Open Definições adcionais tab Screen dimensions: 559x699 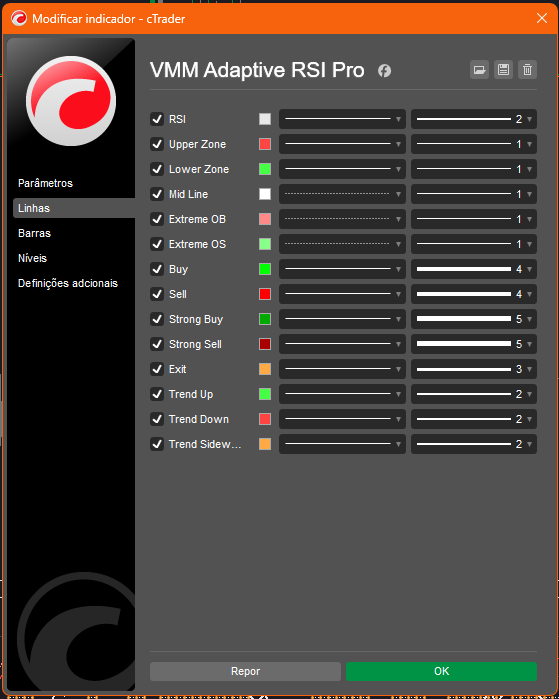[x=68, y=283]
